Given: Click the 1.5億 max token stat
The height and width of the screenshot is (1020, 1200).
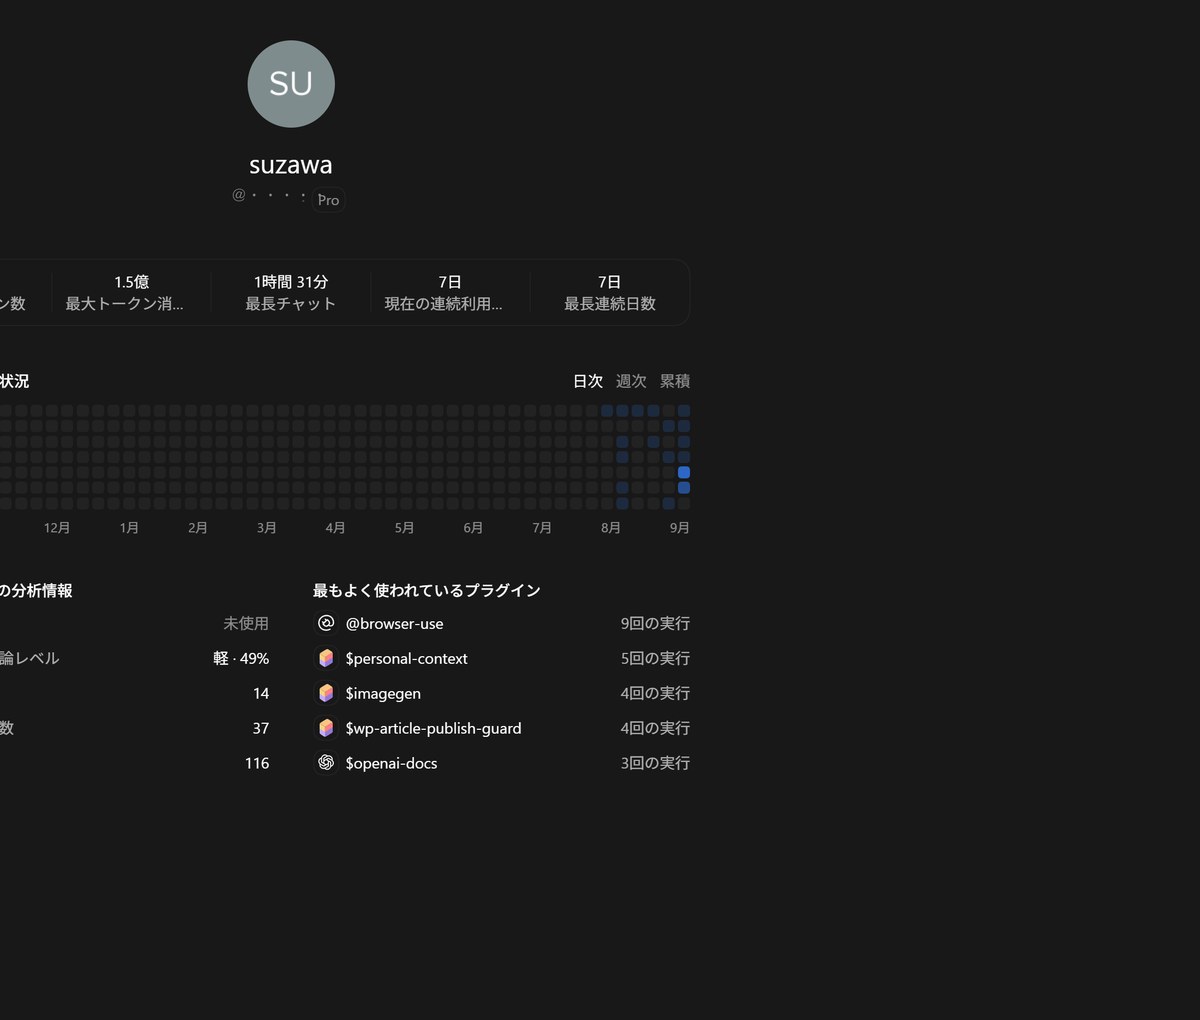Looking at the screenshot, I should 131,292.
